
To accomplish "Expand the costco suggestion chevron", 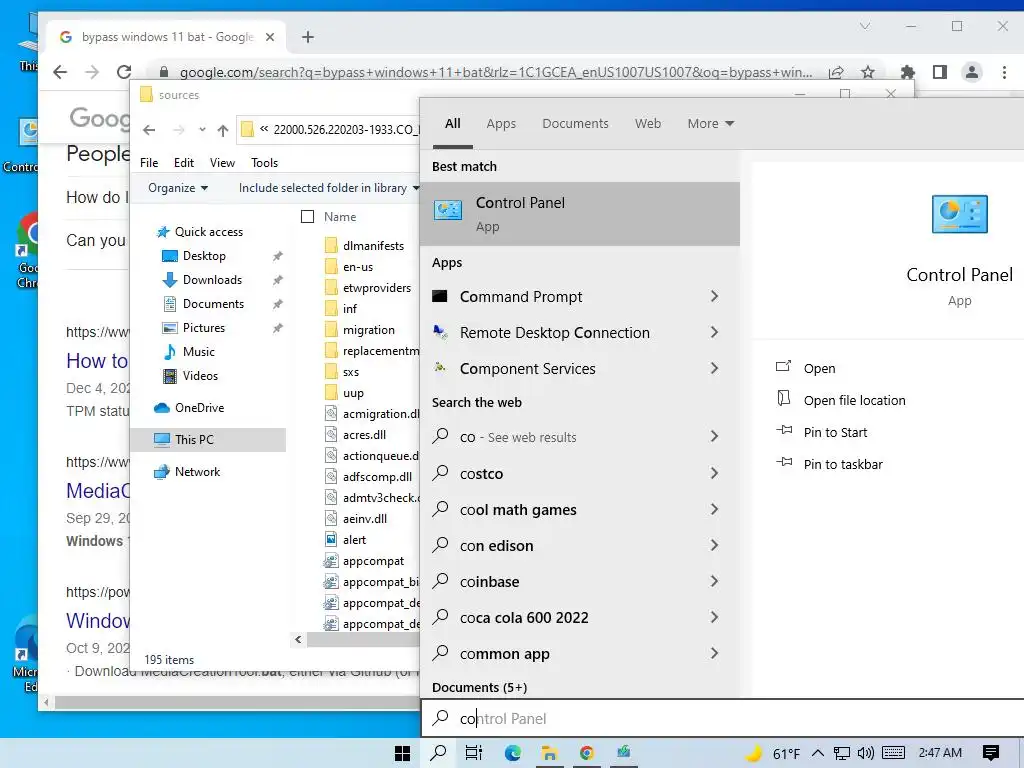I will pyautogui.click(x=714, y=473).
